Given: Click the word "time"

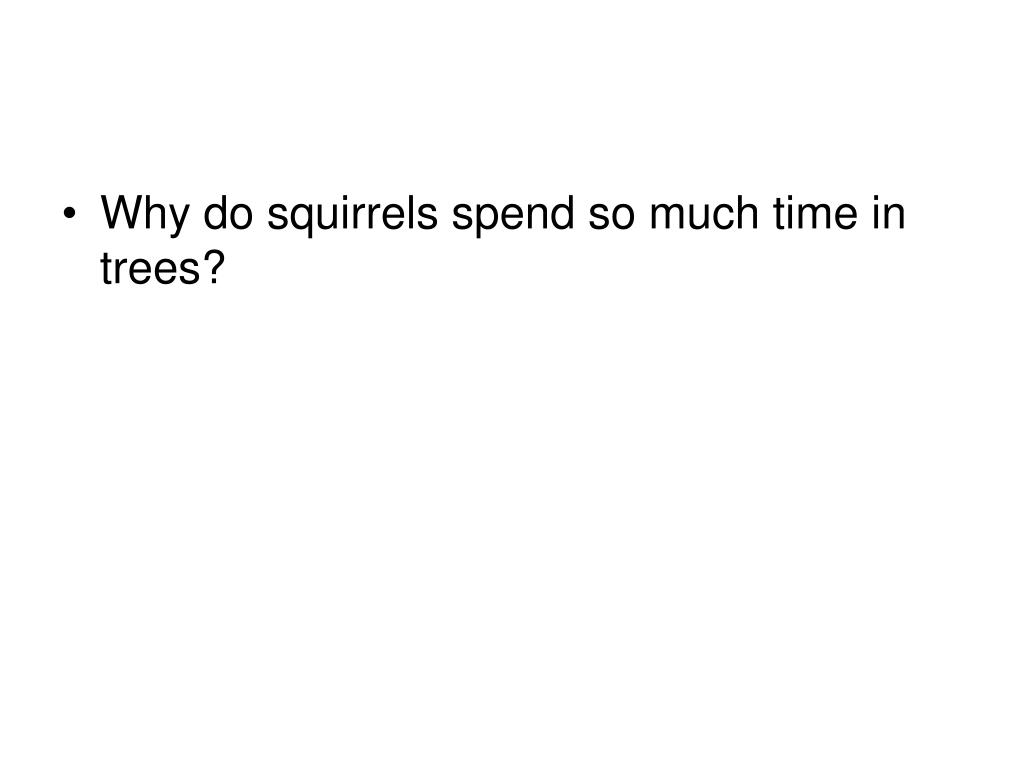Looking at the screenshot, I should (x=816, y=212).
